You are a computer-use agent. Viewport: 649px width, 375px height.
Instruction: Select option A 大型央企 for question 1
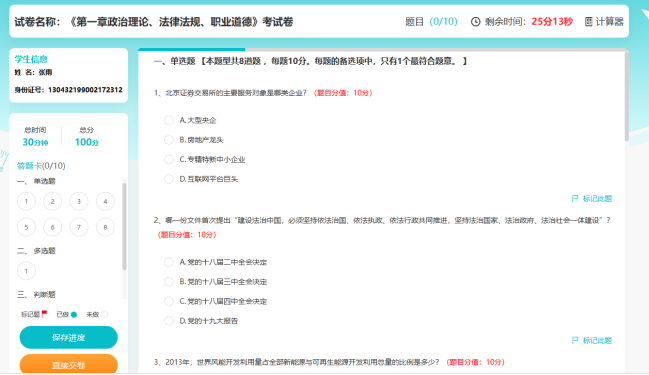pos(169,120)
